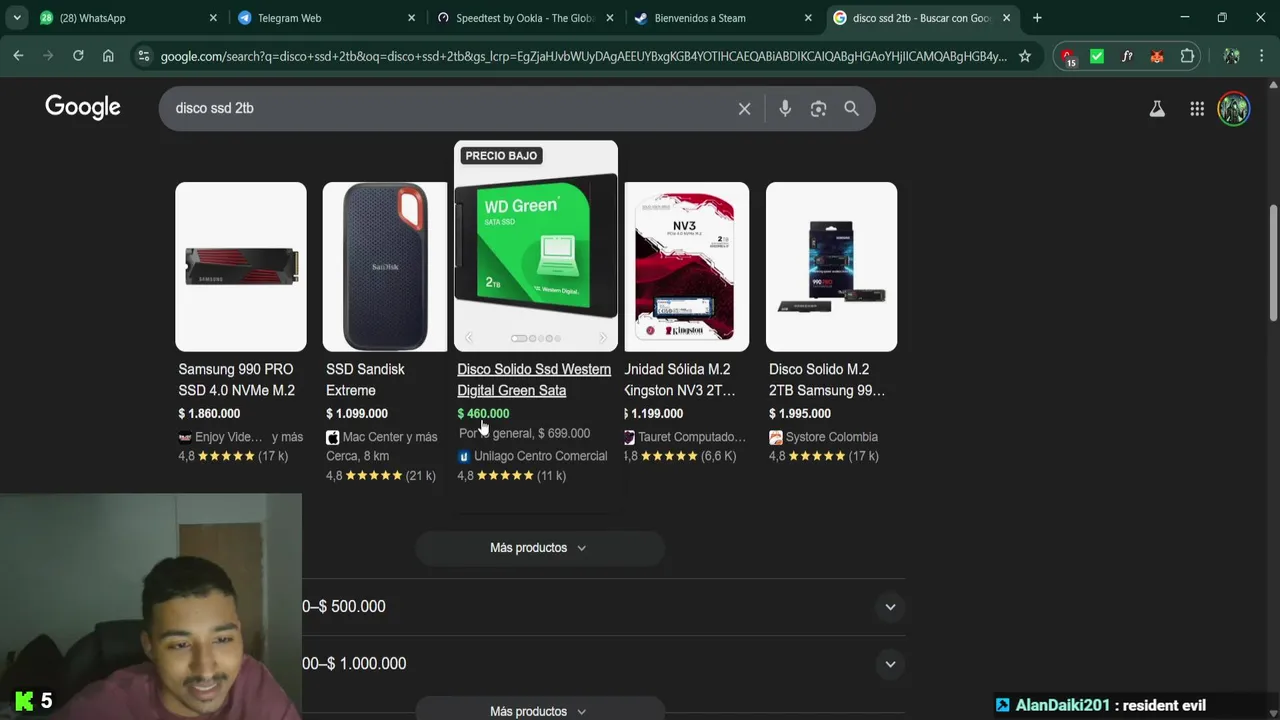
Task: Switch to the Bienvenidos a Steam tab
Action: point(723,18)
